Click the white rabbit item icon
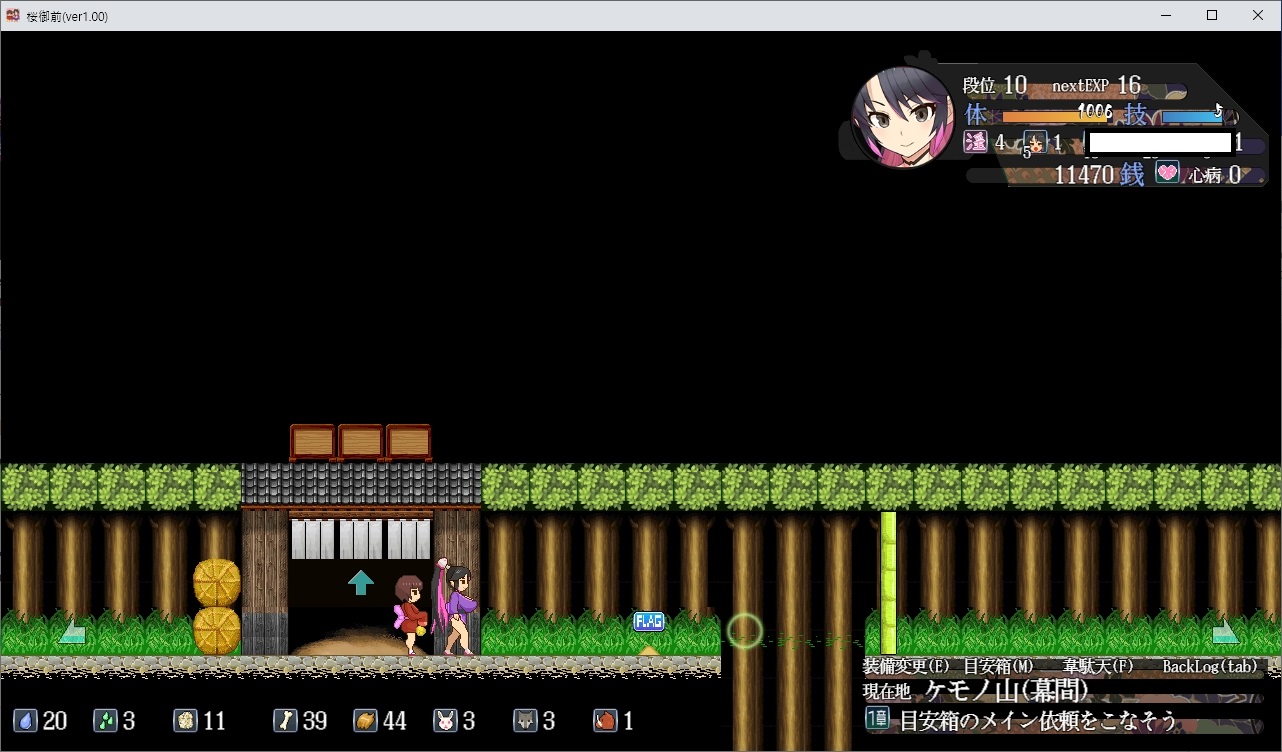This screenshot has width=1282, height=752. pyautogui.click(x=445, y=720)
